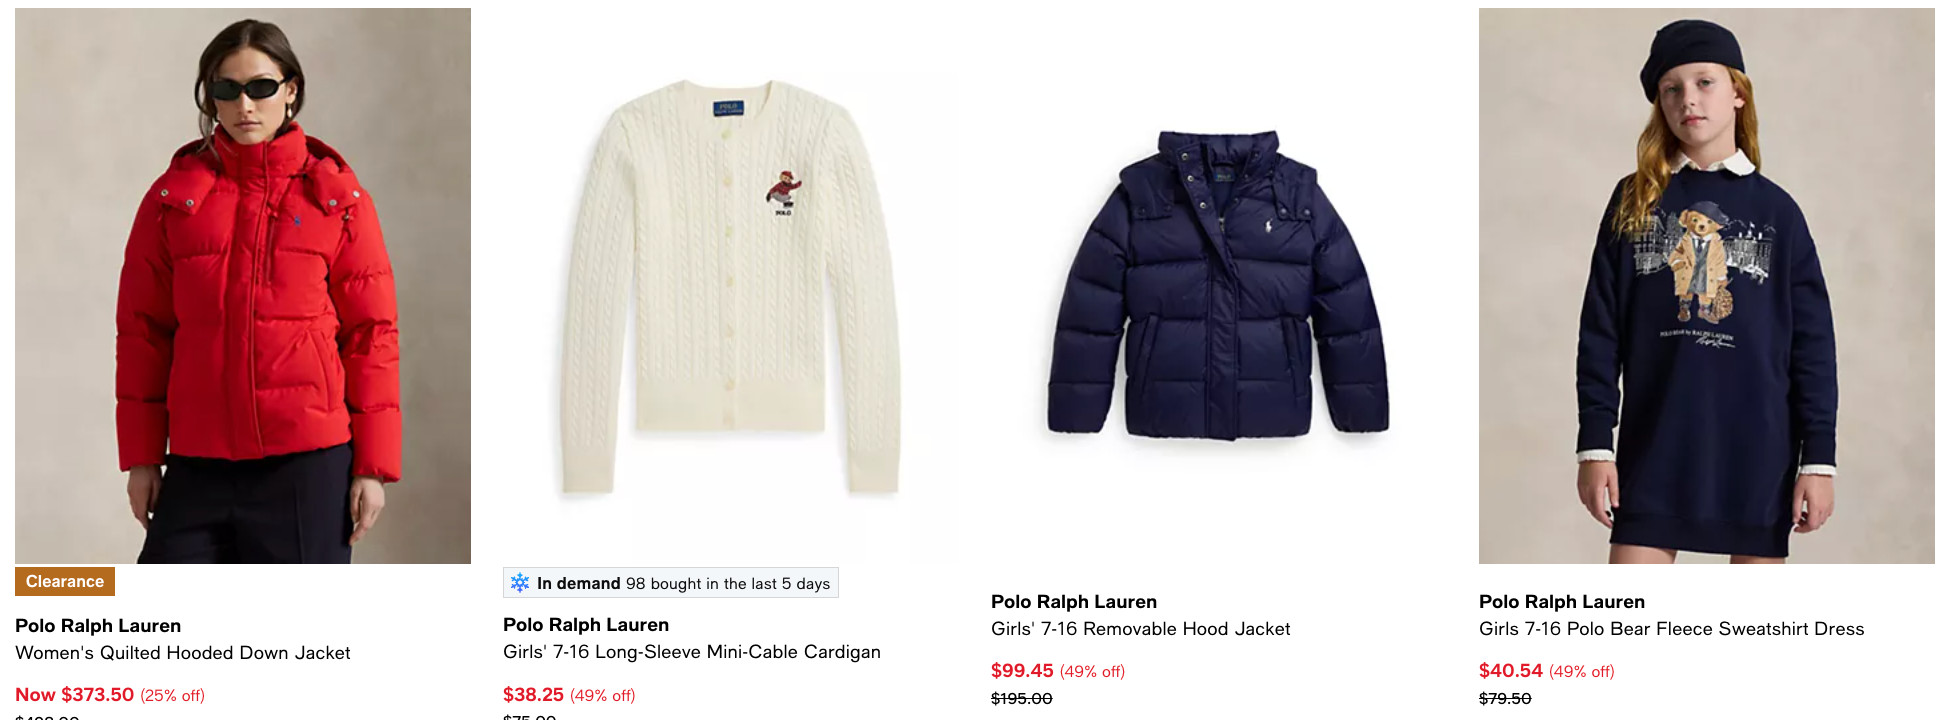Screen dimensions: 1938x720
Task: Open the cream cable cardigan image
Action: coord(731,286)
